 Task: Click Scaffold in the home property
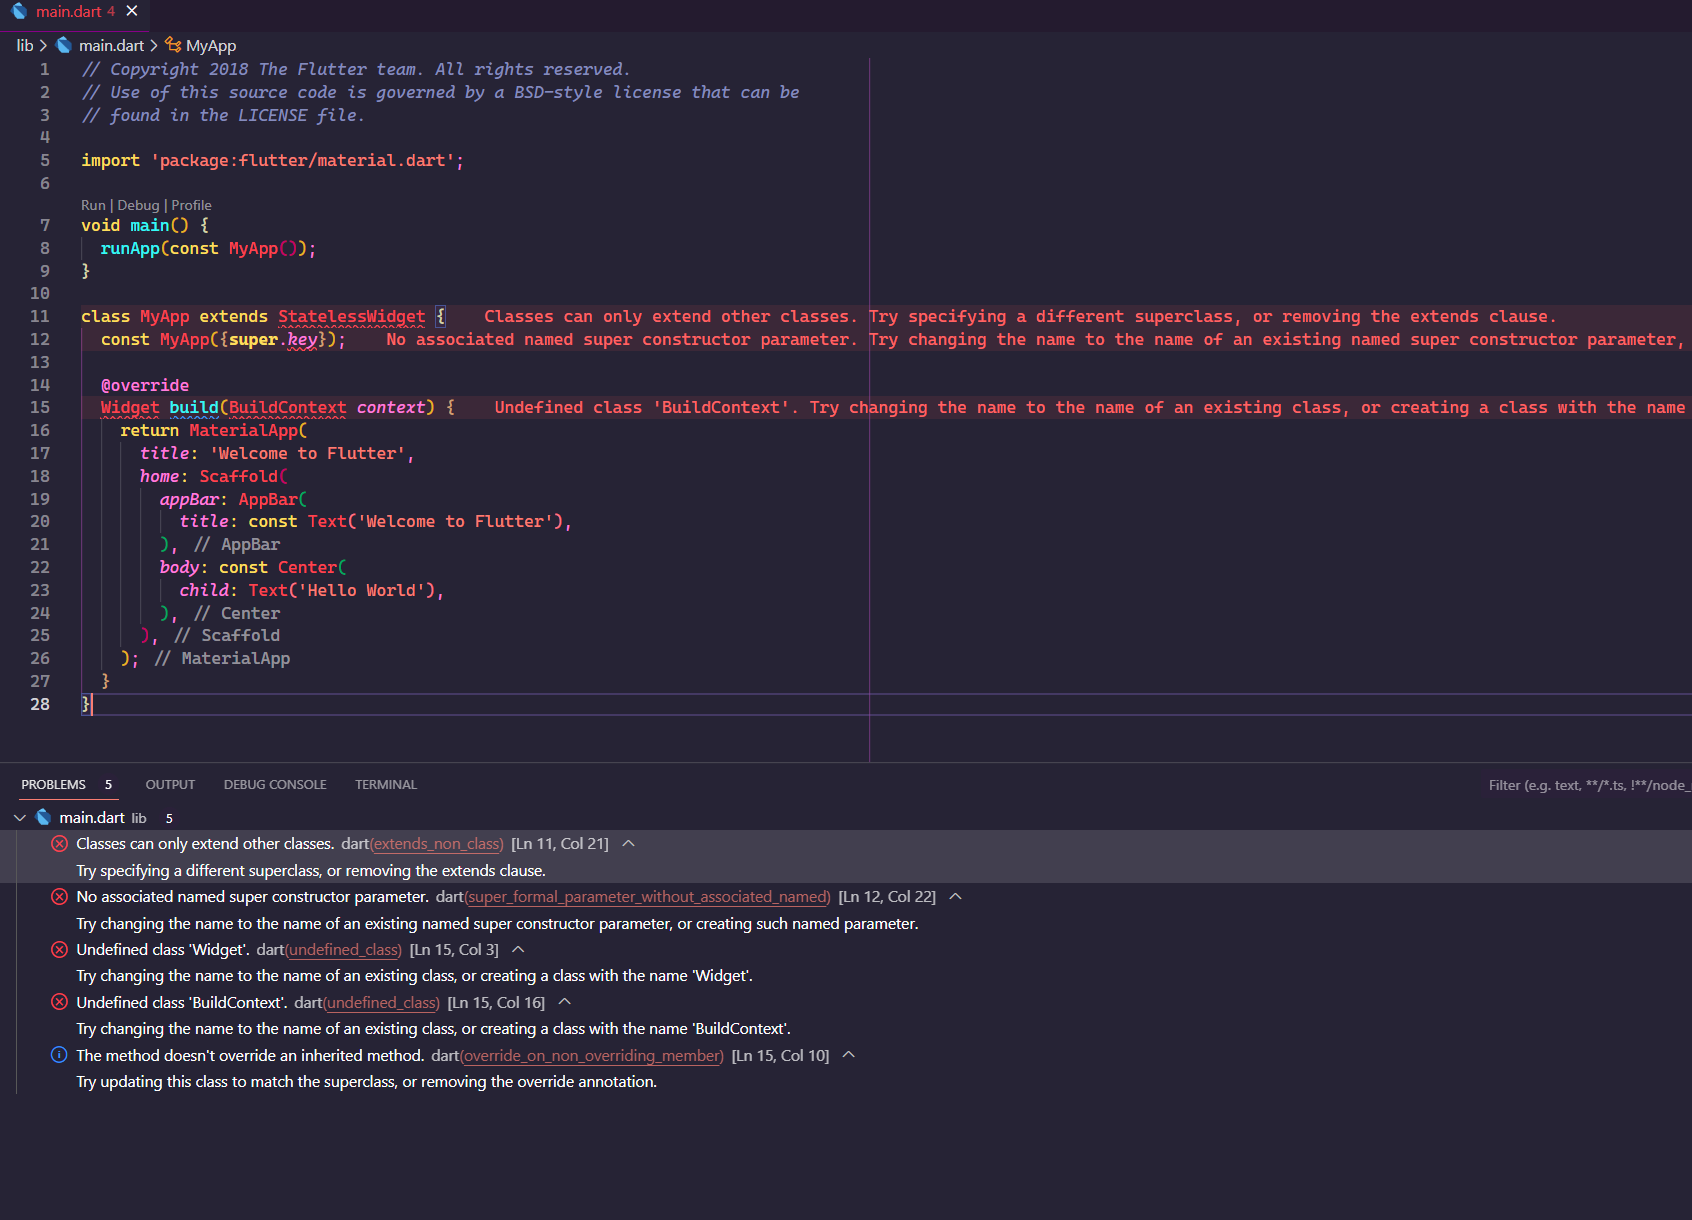[x=238, y=477]
